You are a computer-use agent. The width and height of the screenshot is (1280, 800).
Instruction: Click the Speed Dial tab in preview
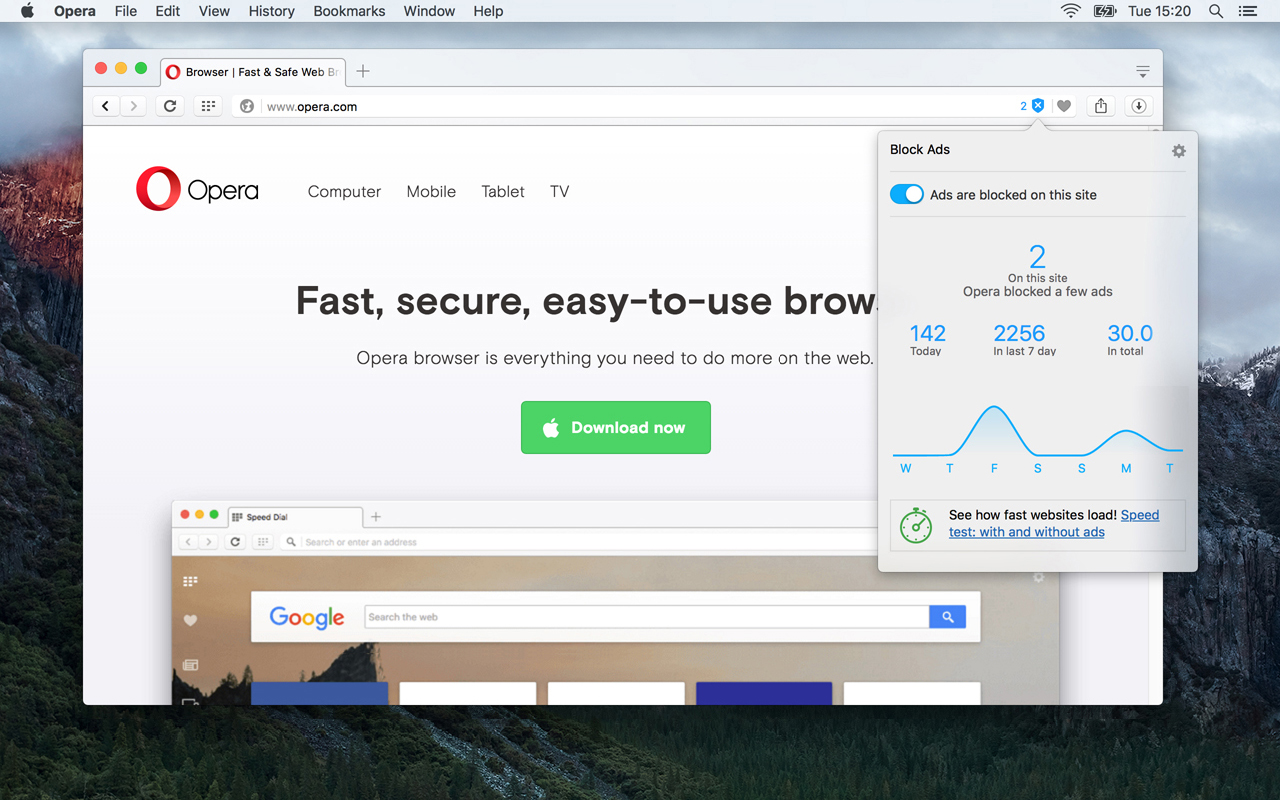pyautogui.click(x=294, y=517)
